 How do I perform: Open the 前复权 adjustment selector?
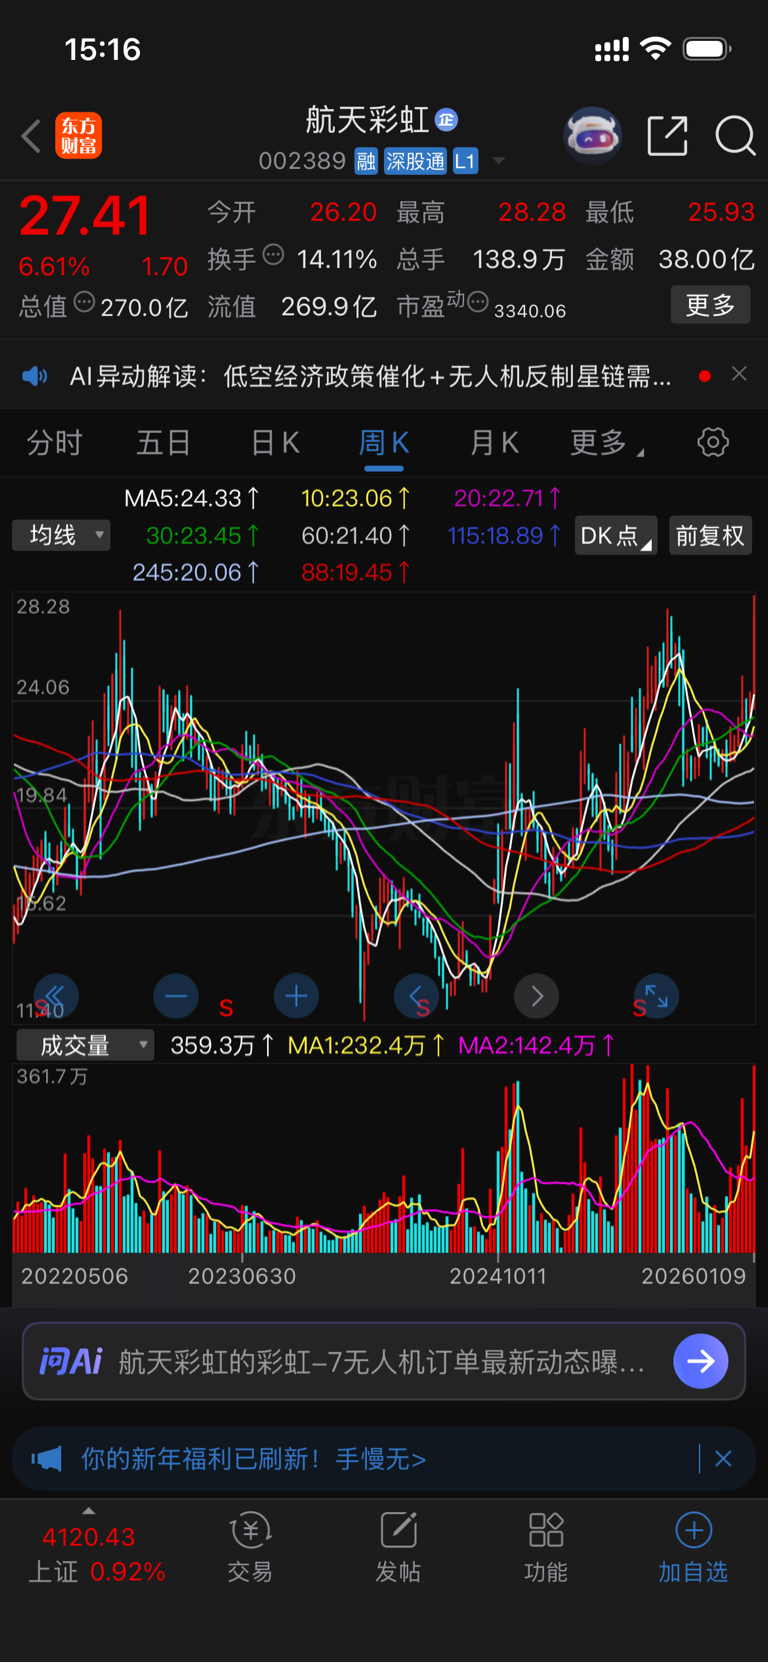click(709, 536)
